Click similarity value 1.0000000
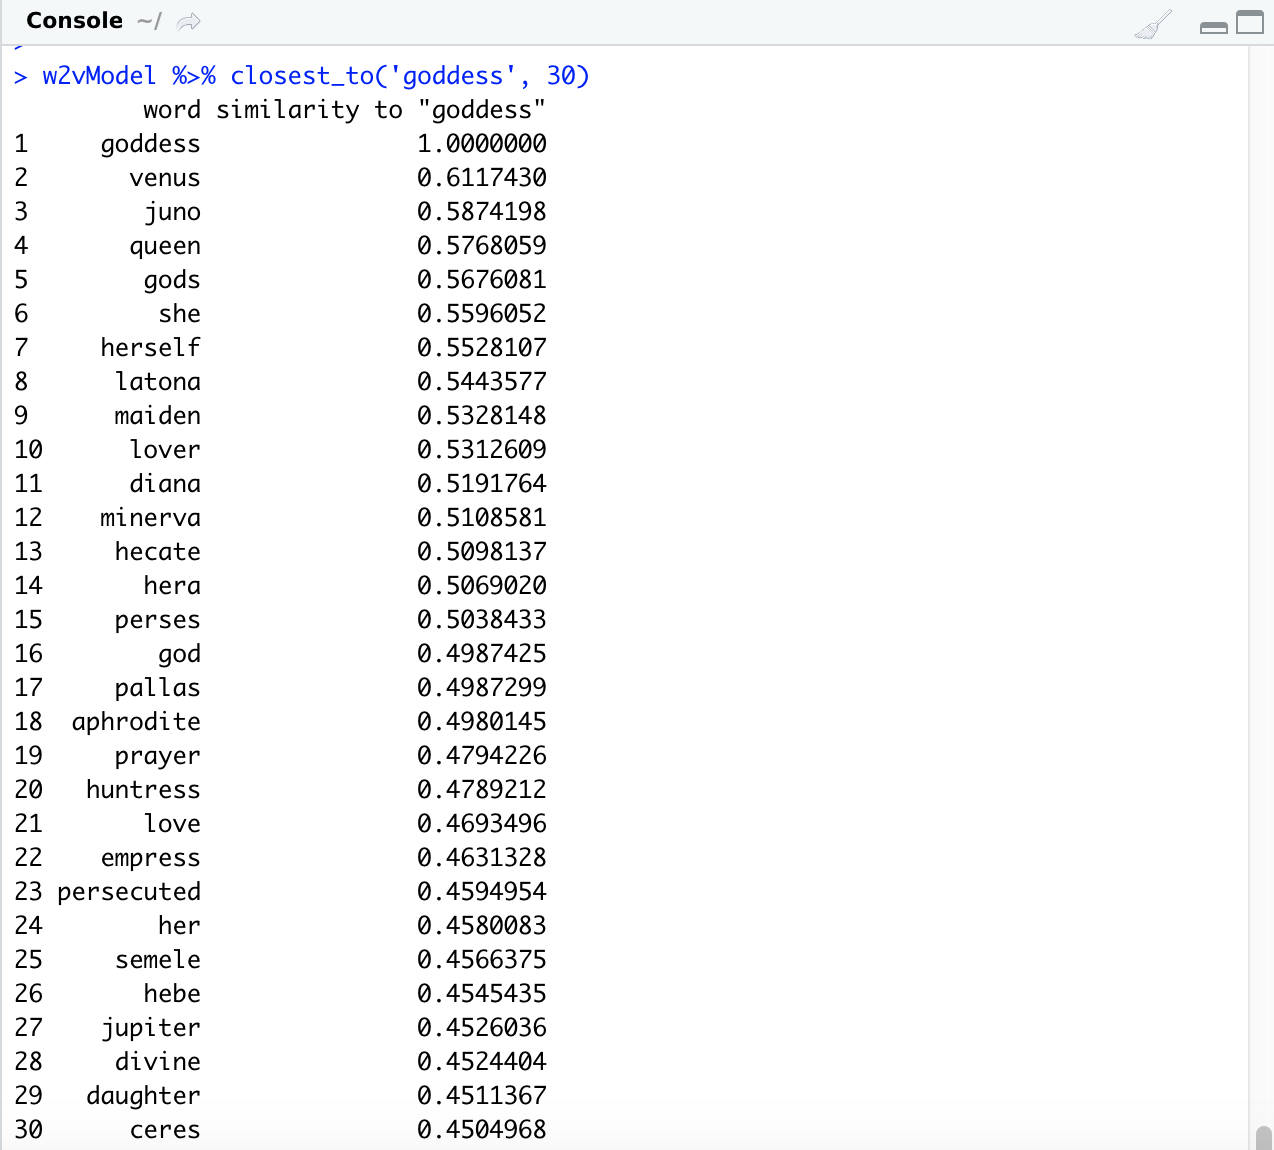1274x1150 pixels. [481, 144]
